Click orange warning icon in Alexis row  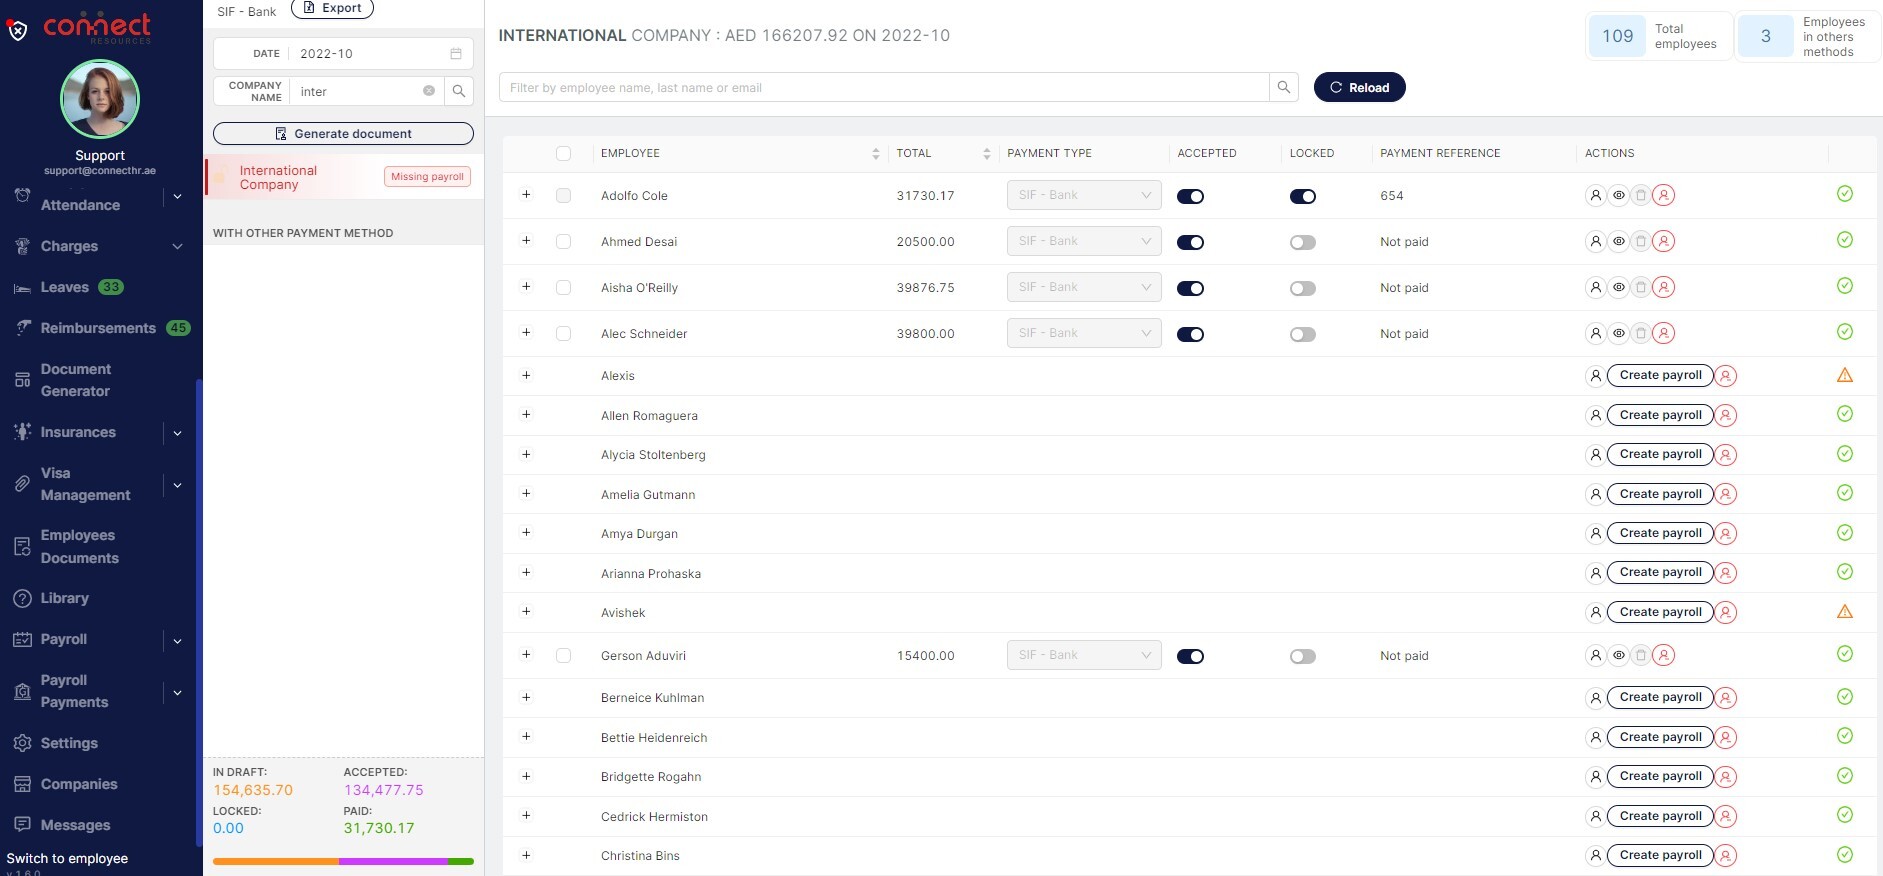tap(1845, 376)
